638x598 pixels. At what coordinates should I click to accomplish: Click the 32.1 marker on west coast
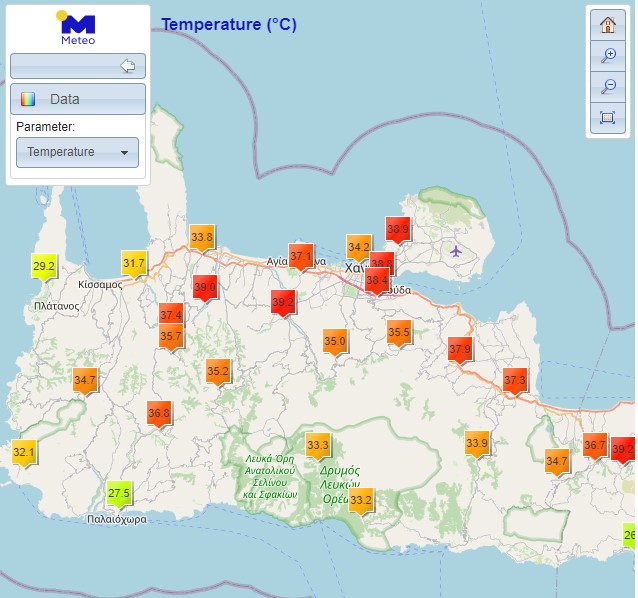click(x=24, y=453)
